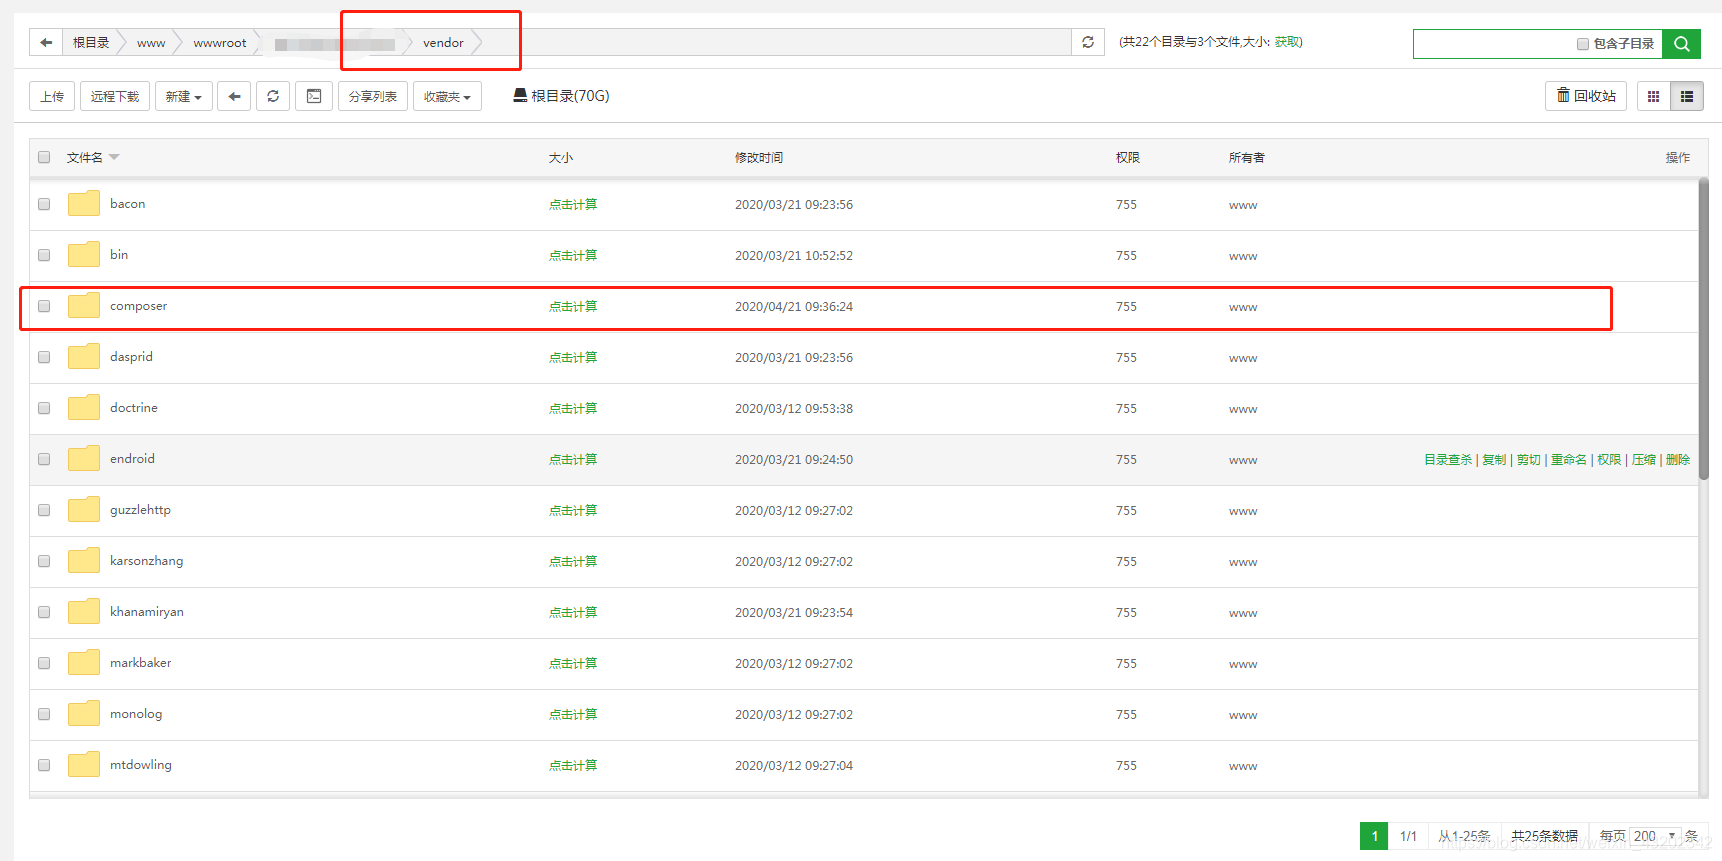Open the guzzlehttp folder icon
Viewport: 1722px width, 861px height.
84,510
